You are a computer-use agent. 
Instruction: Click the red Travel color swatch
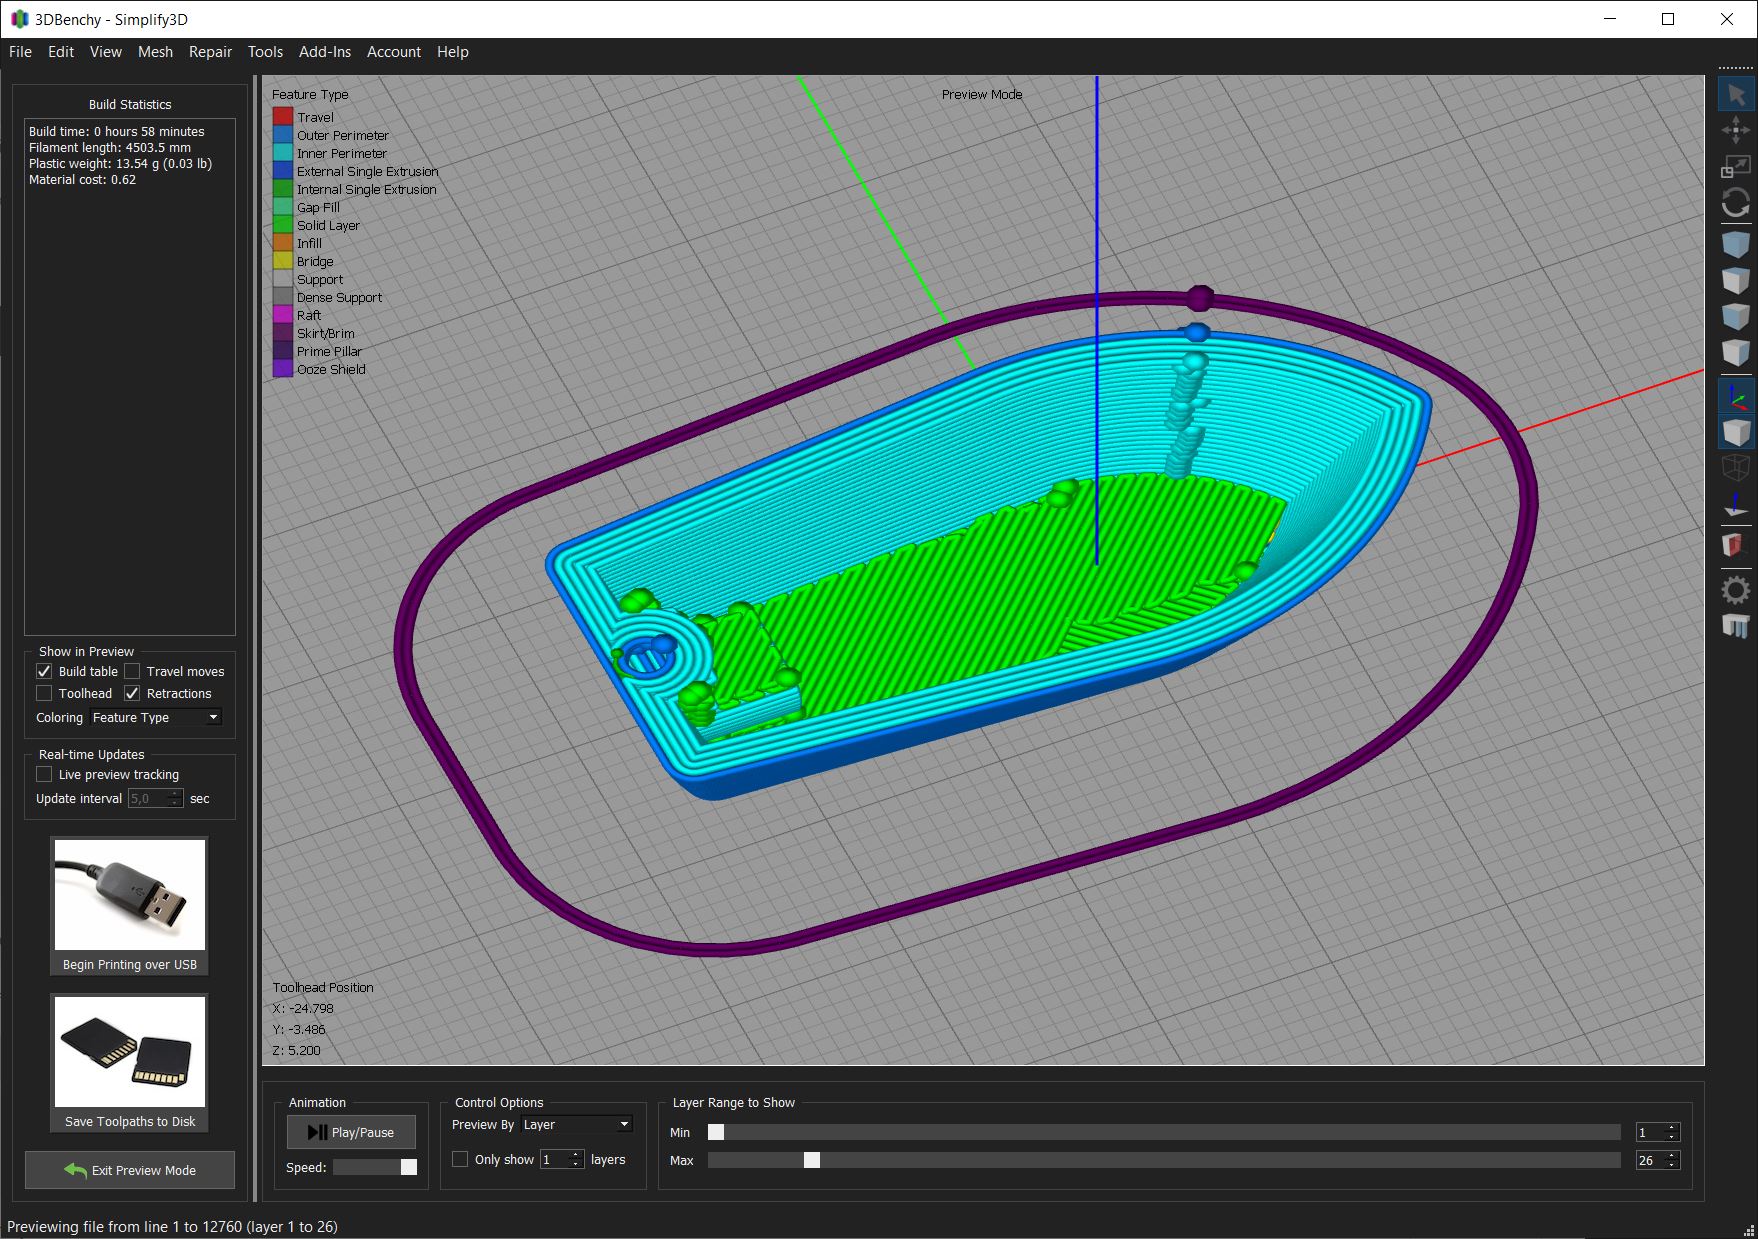283,117
